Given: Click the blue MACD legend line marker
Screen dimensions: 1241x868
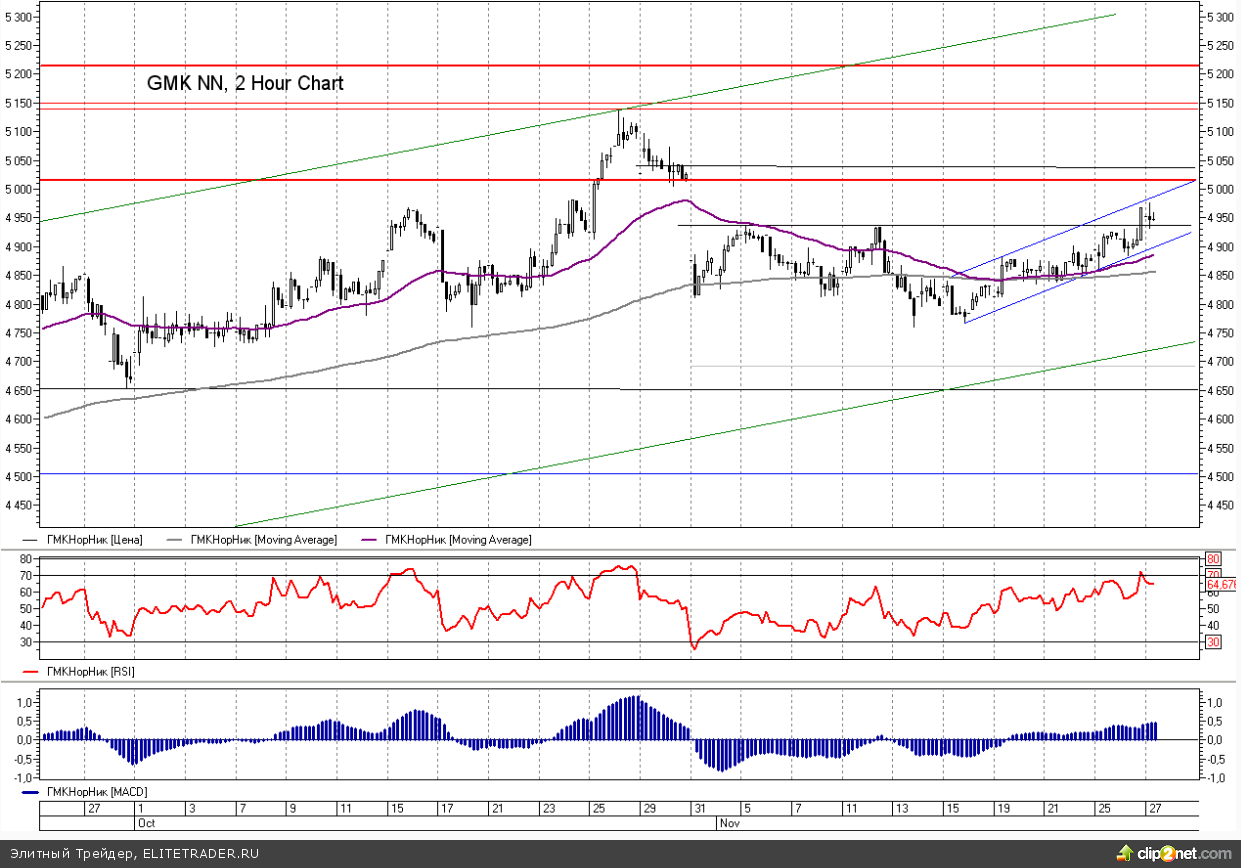Looking at the screenshot, I should click(x=29, y=792).
